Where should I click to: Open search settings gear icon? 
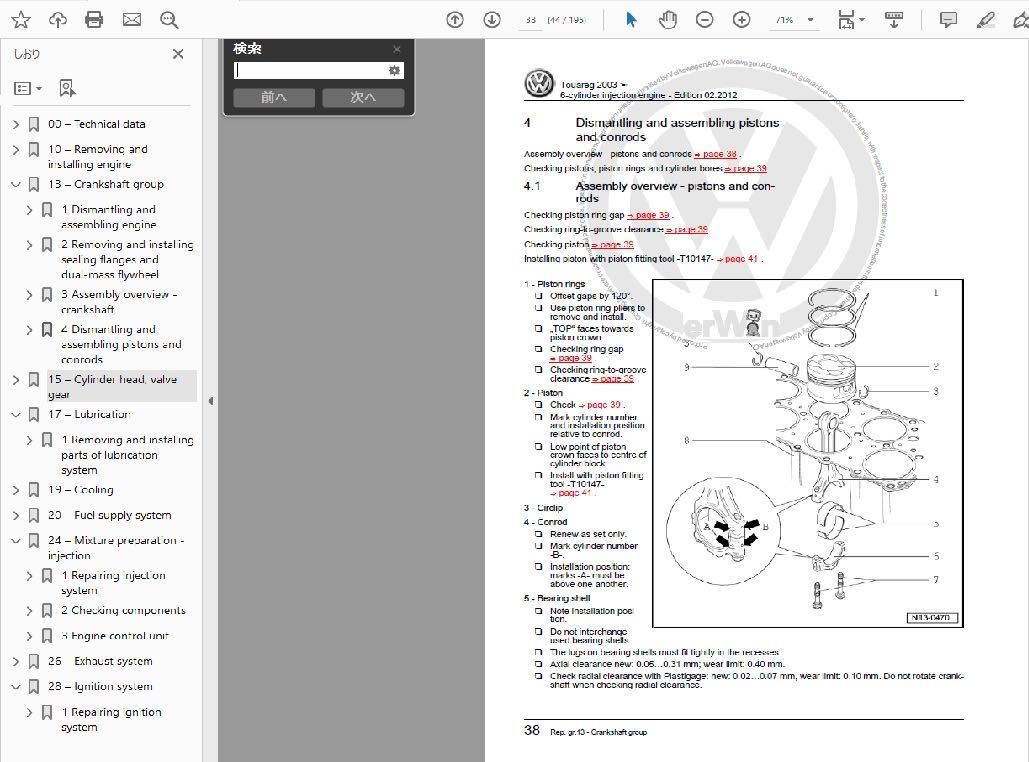tap(394, 70)
